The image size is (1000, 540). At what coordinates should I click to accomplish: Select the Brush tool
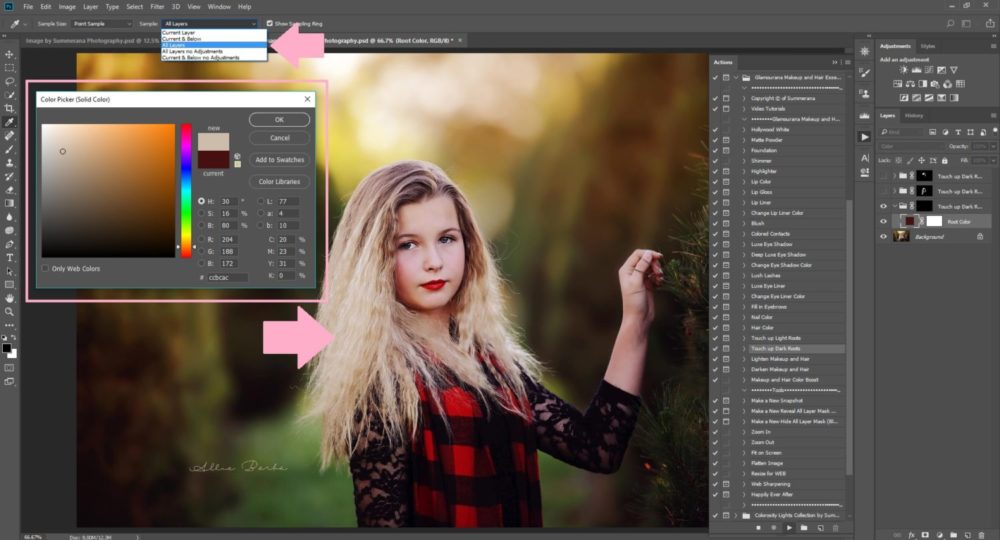pos(10,149)
